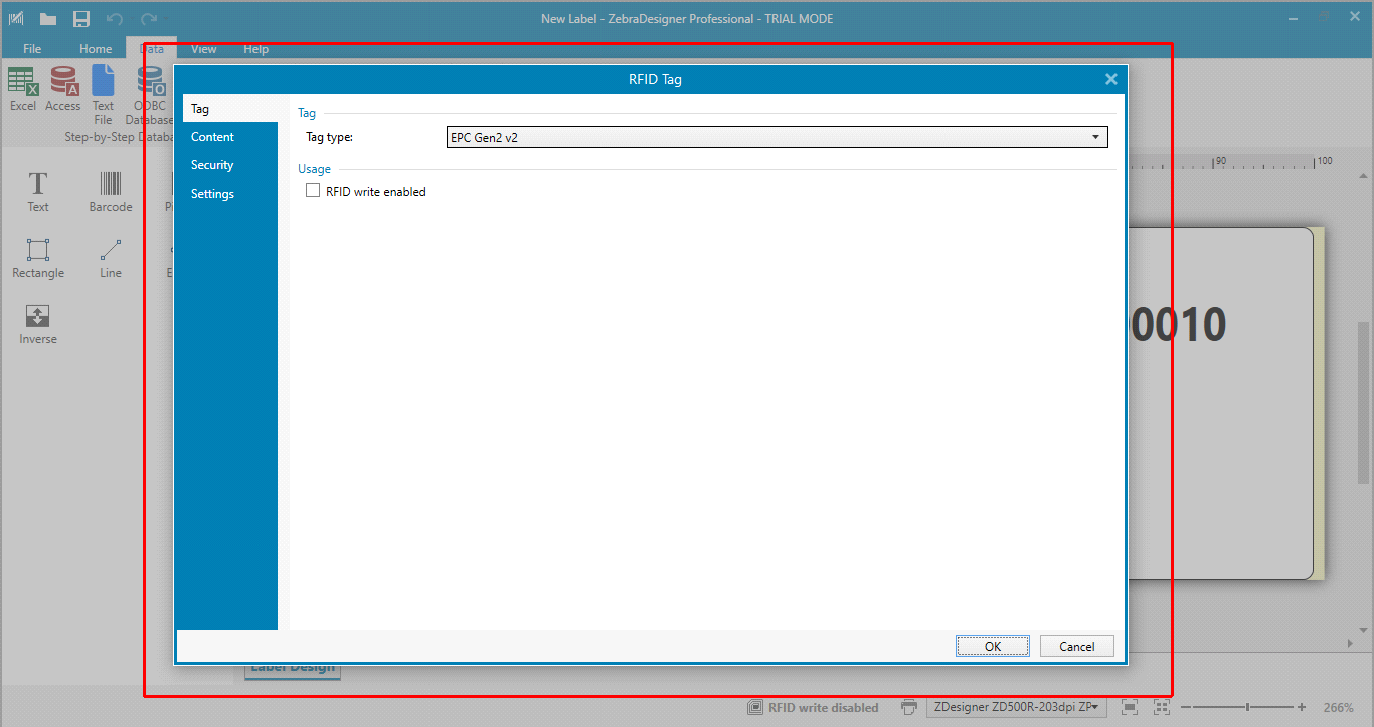Image resolution: width=1374 pixels, height=727 pixels.
Task: Pick the Rectangle shape tool
Action: tap(38, 250)
